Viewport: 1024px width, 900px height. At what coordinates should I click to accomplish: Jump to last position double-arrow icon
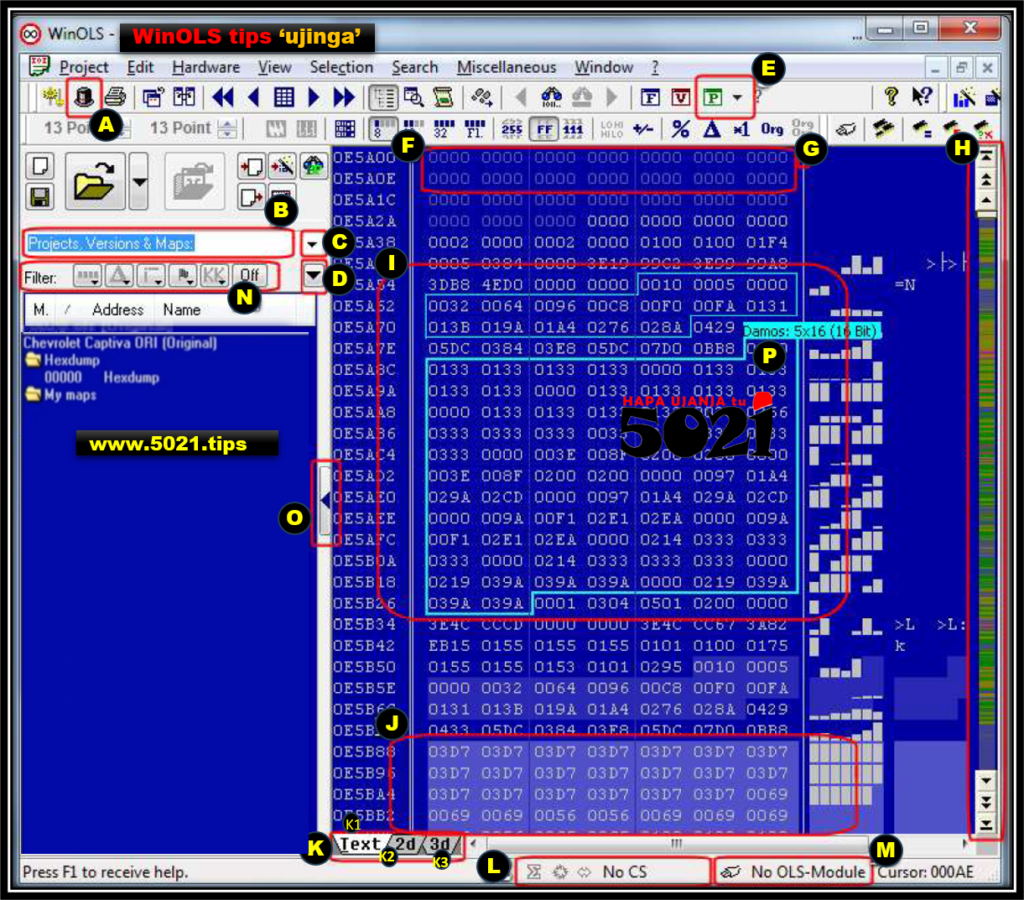[344, 97]
